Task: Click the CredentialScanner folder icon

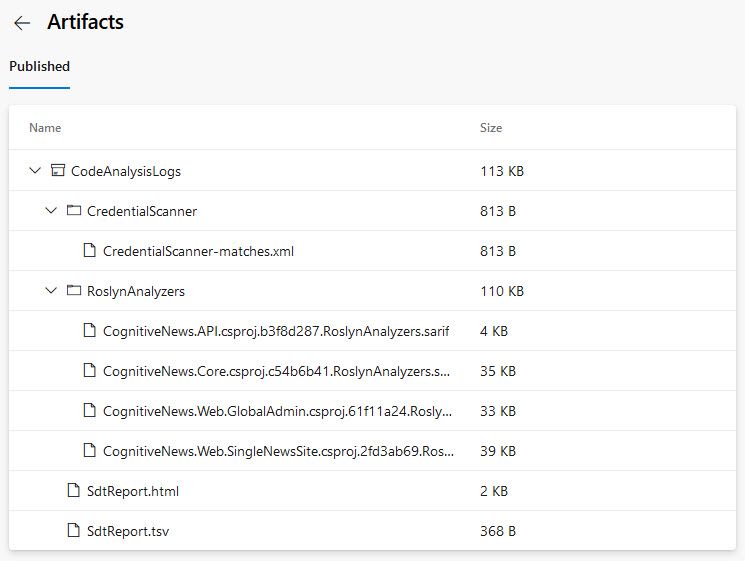Action: click(x=73, y=211)
